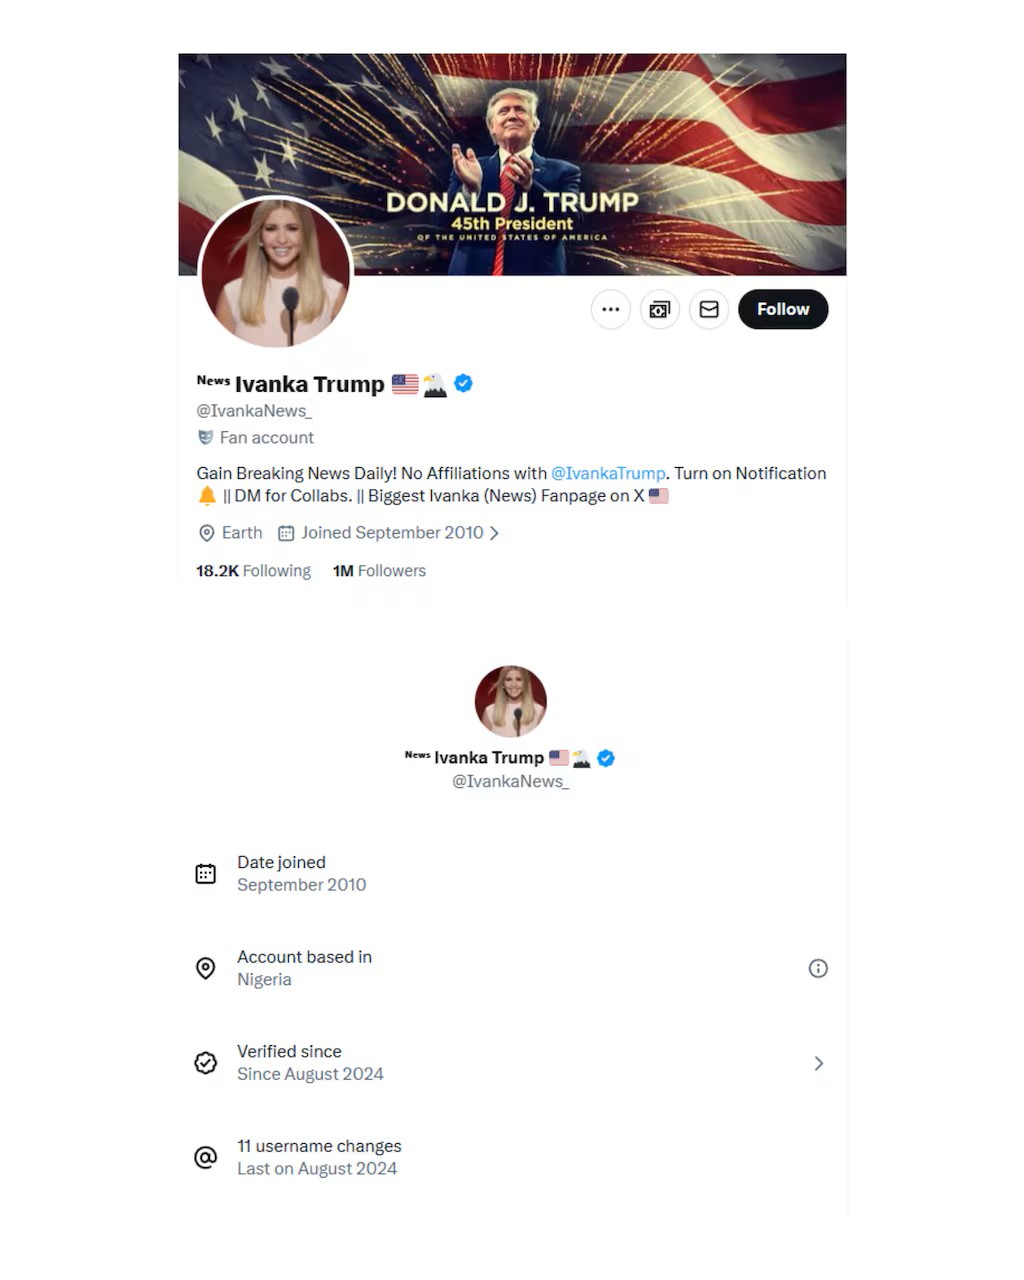Open the @IvankaTrump mention link

click(608, 473)
